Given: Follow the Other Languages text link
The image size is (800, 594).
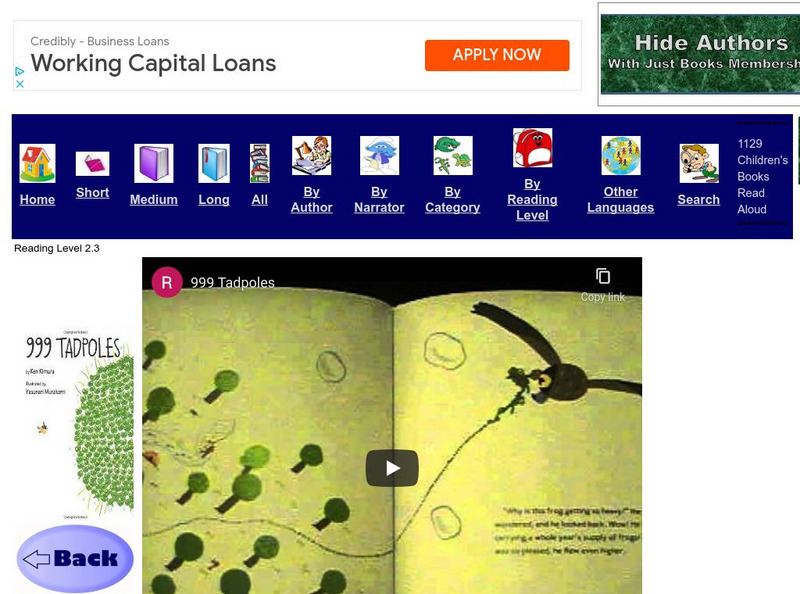Looking at the screenshot, I should (620, 200).
